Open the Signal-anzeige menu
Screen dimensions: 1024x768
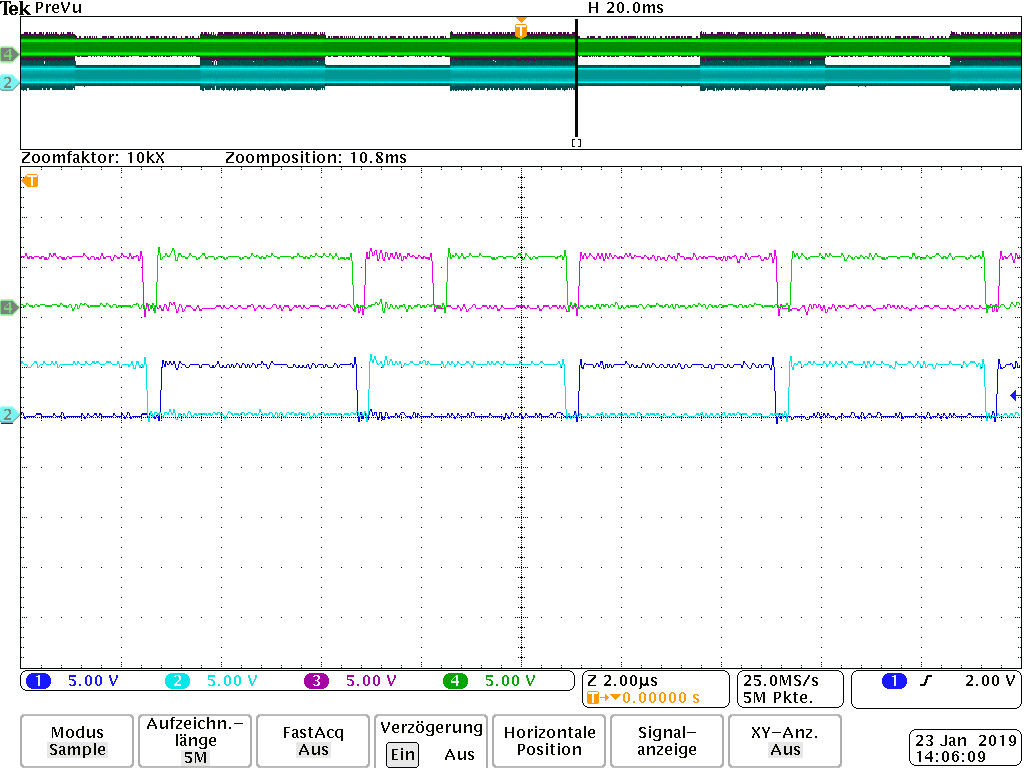coord(667,741)
